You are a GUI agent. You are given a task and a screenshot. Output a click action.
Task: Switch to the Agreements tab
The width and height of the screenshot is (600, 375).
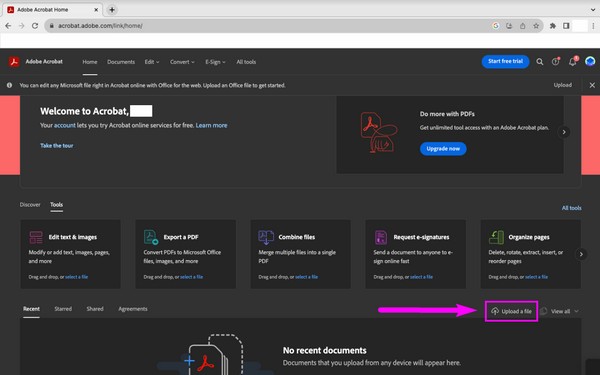coord(133,308)
